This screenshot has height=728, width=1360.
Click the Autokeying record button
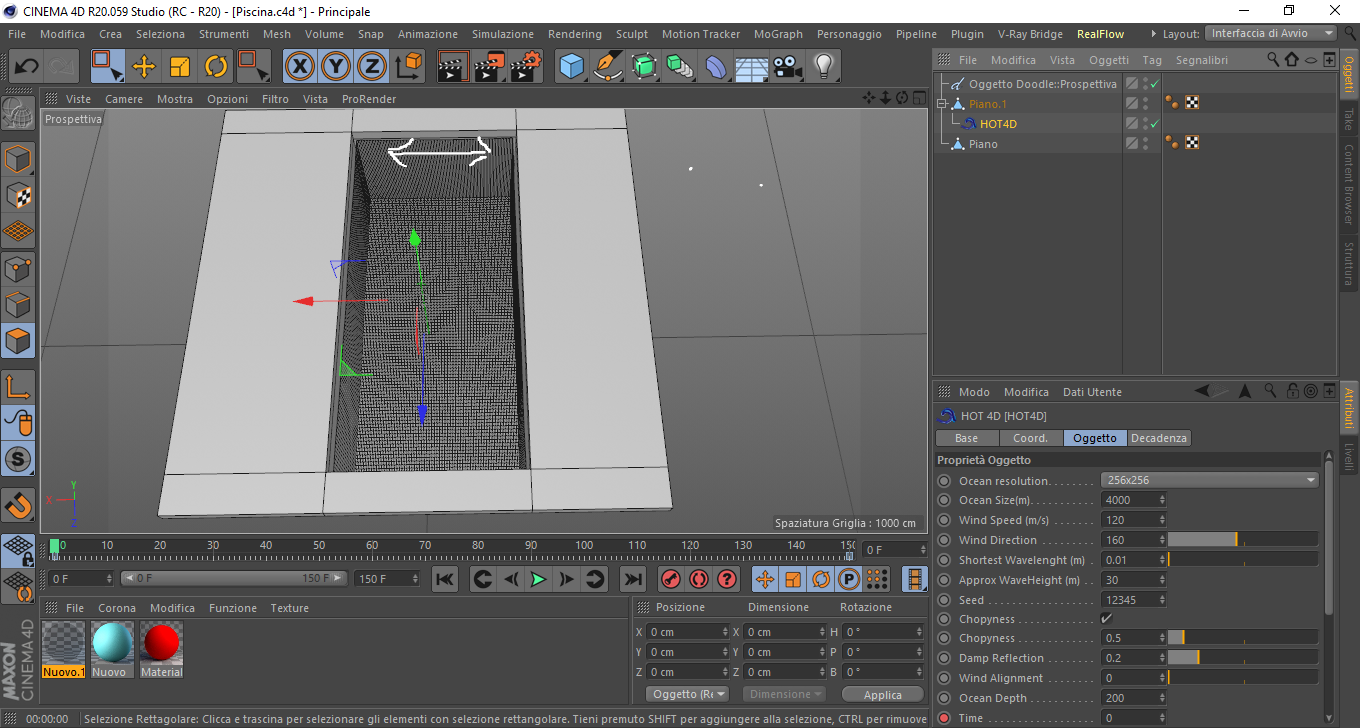[698, 579]
